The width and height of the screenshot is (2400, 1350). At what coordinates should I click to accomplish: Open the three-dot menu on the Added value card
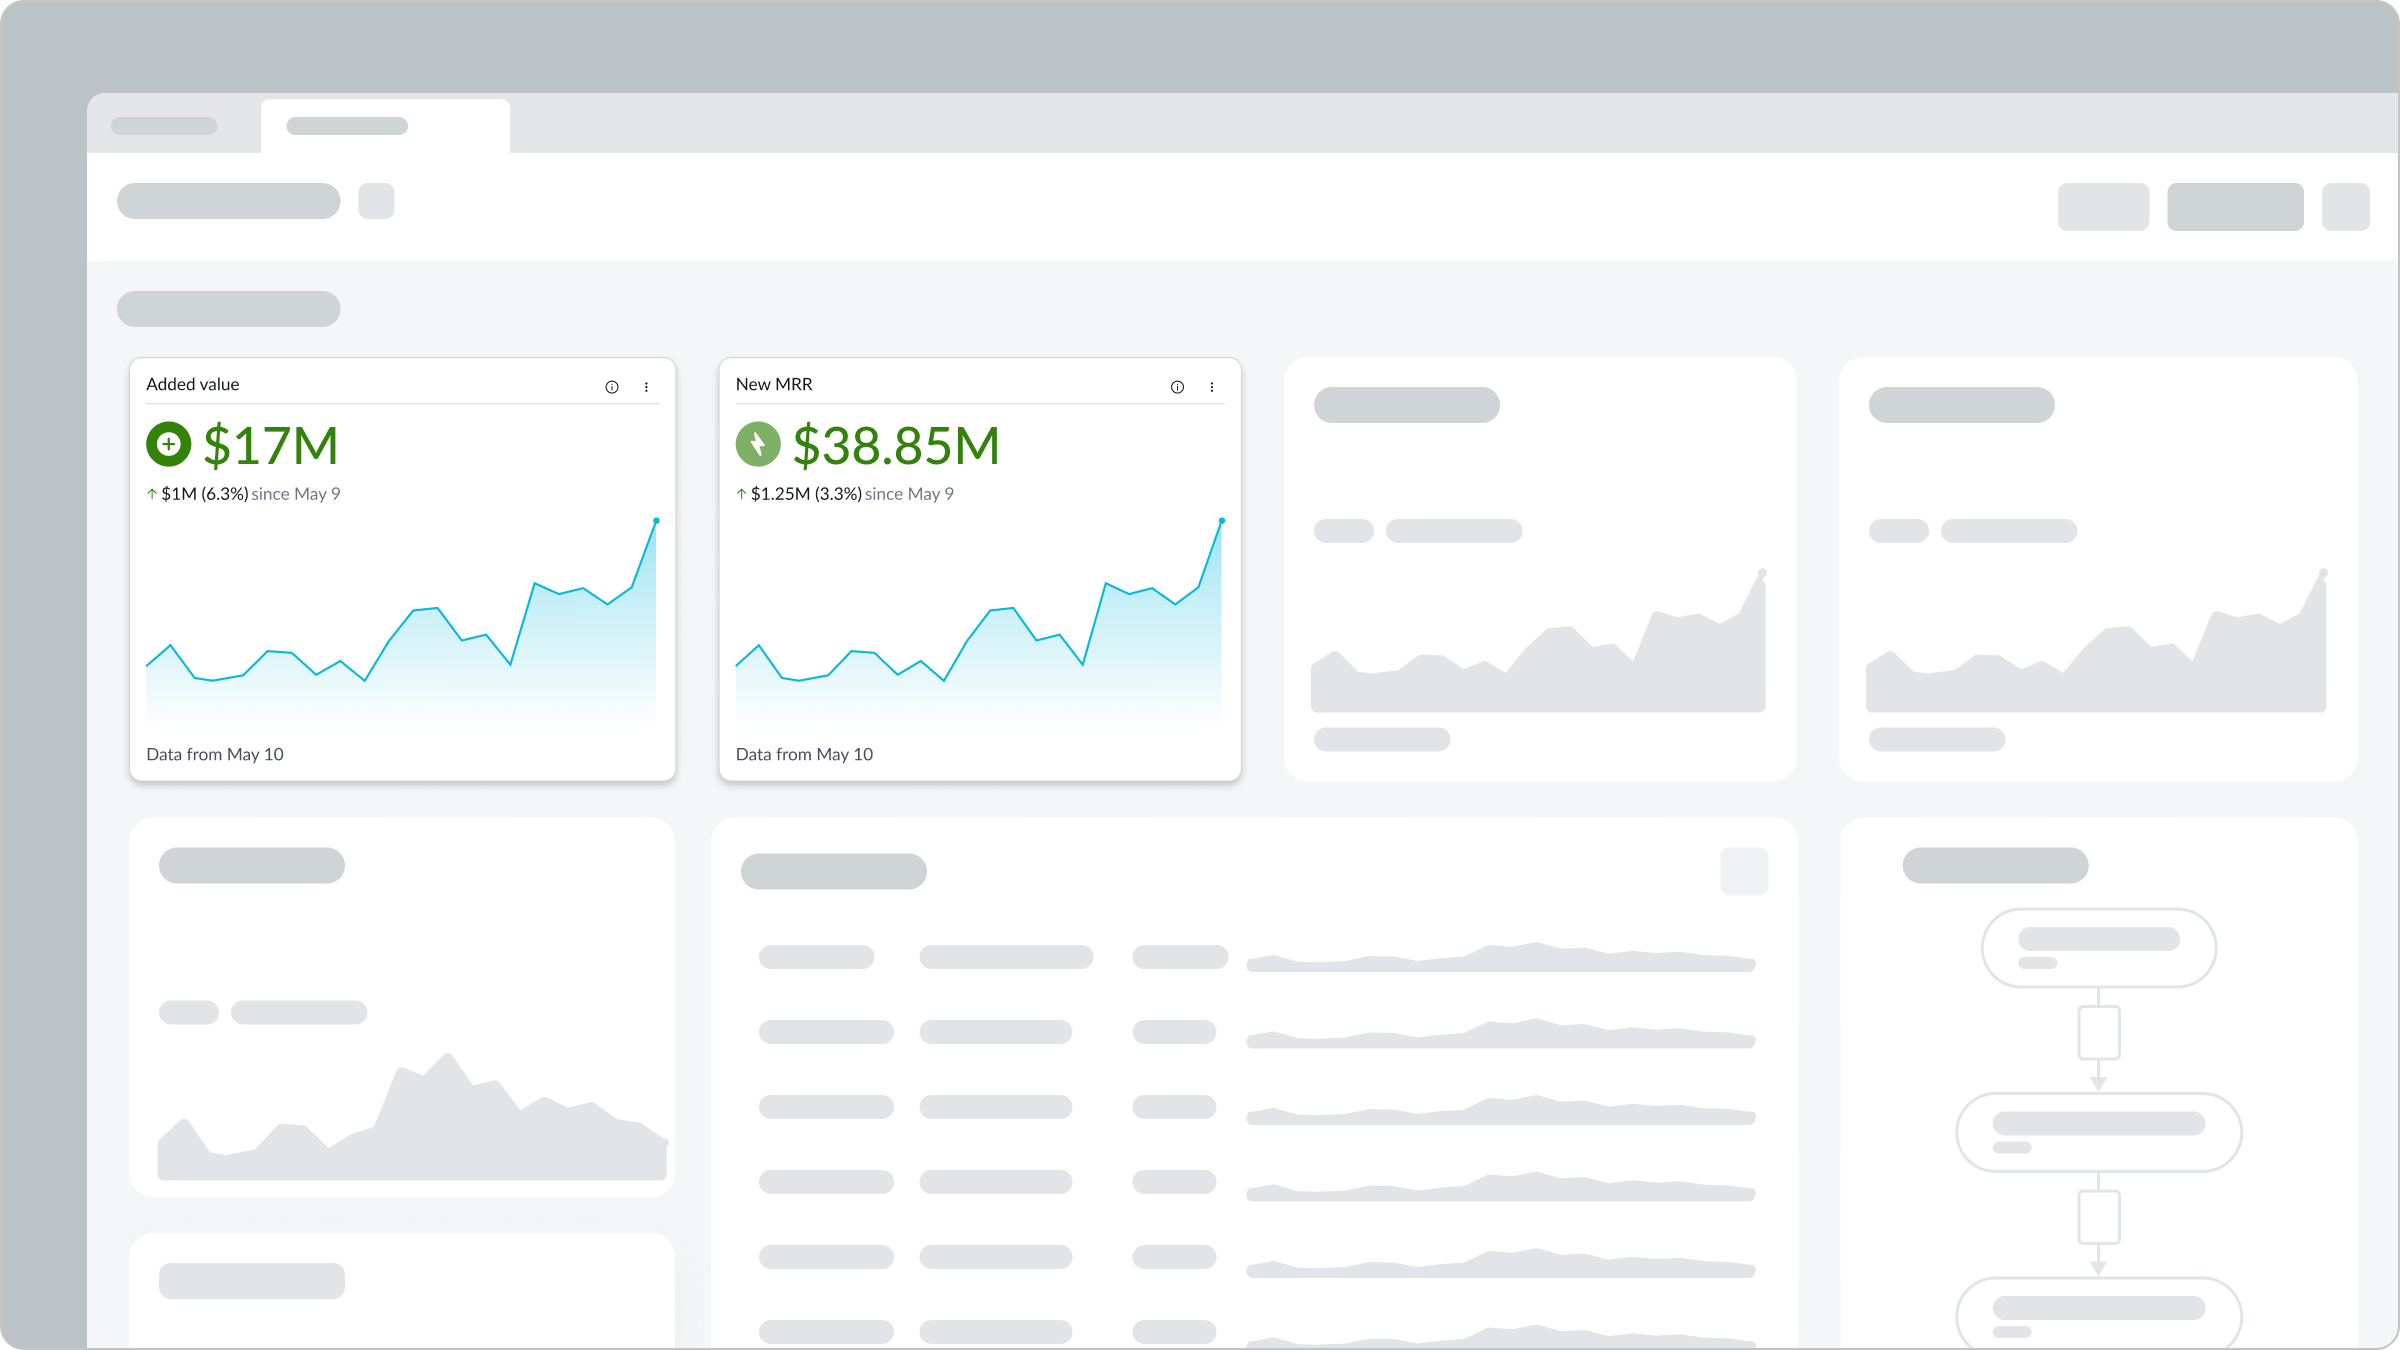point(647,386)
